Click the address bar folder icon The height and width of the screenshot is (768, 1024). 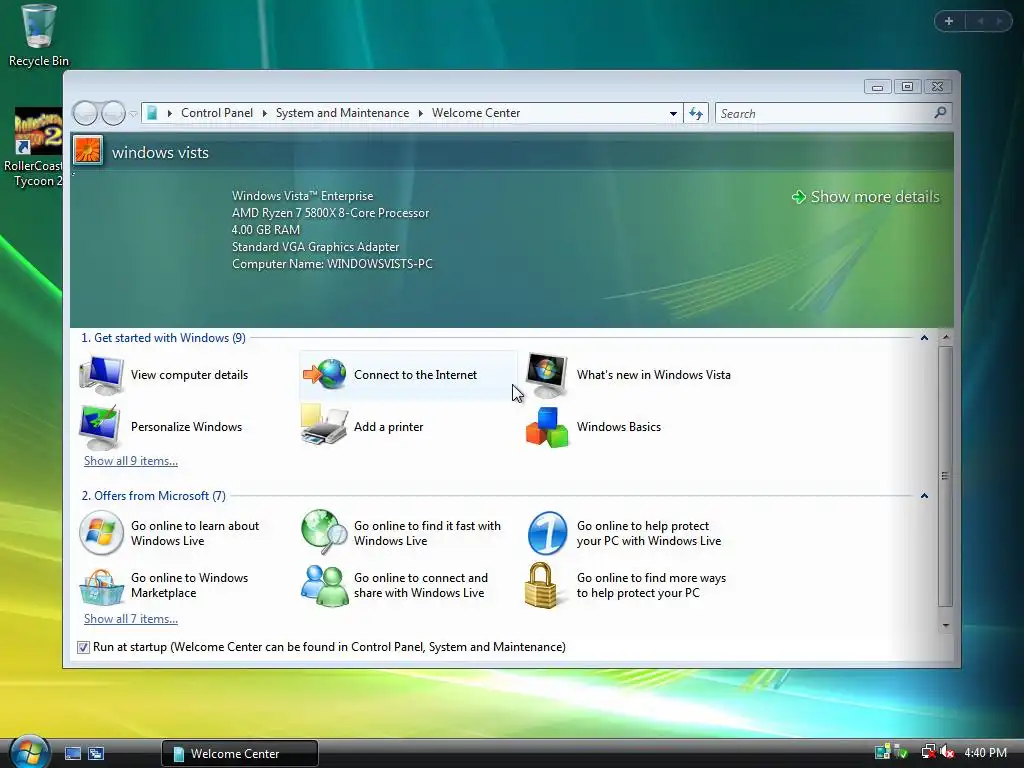[x=152, y=113]
